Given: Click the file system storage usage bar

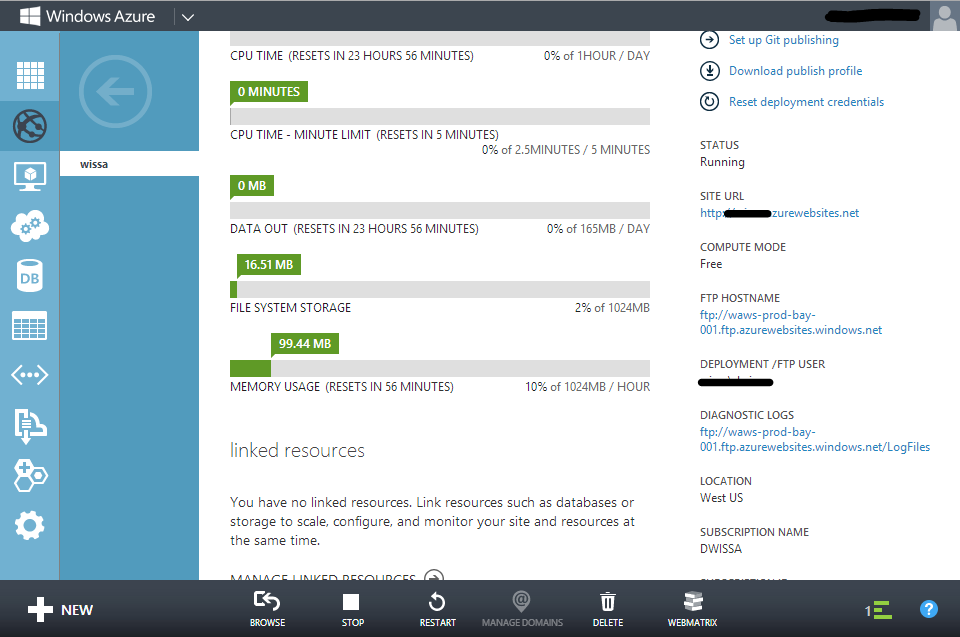Looking at the screenshot, I should [x=440, y=289].
